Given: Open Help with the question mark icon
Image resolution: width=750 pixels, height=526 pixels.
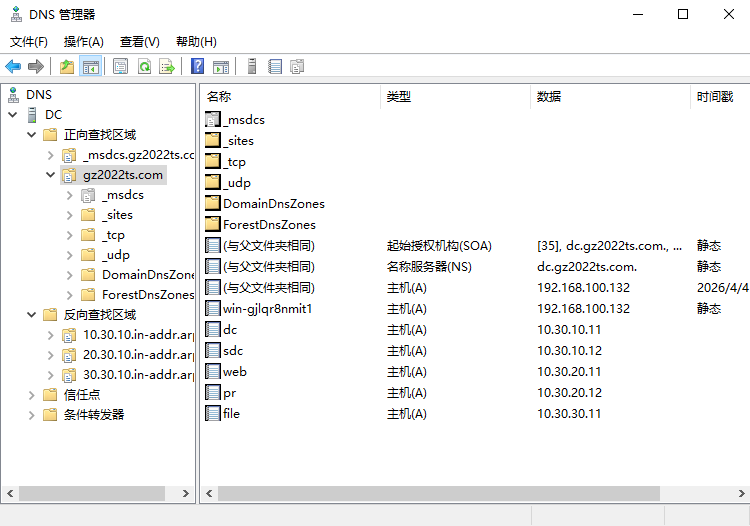Looking at the screenshot, I should coord(198,67).
